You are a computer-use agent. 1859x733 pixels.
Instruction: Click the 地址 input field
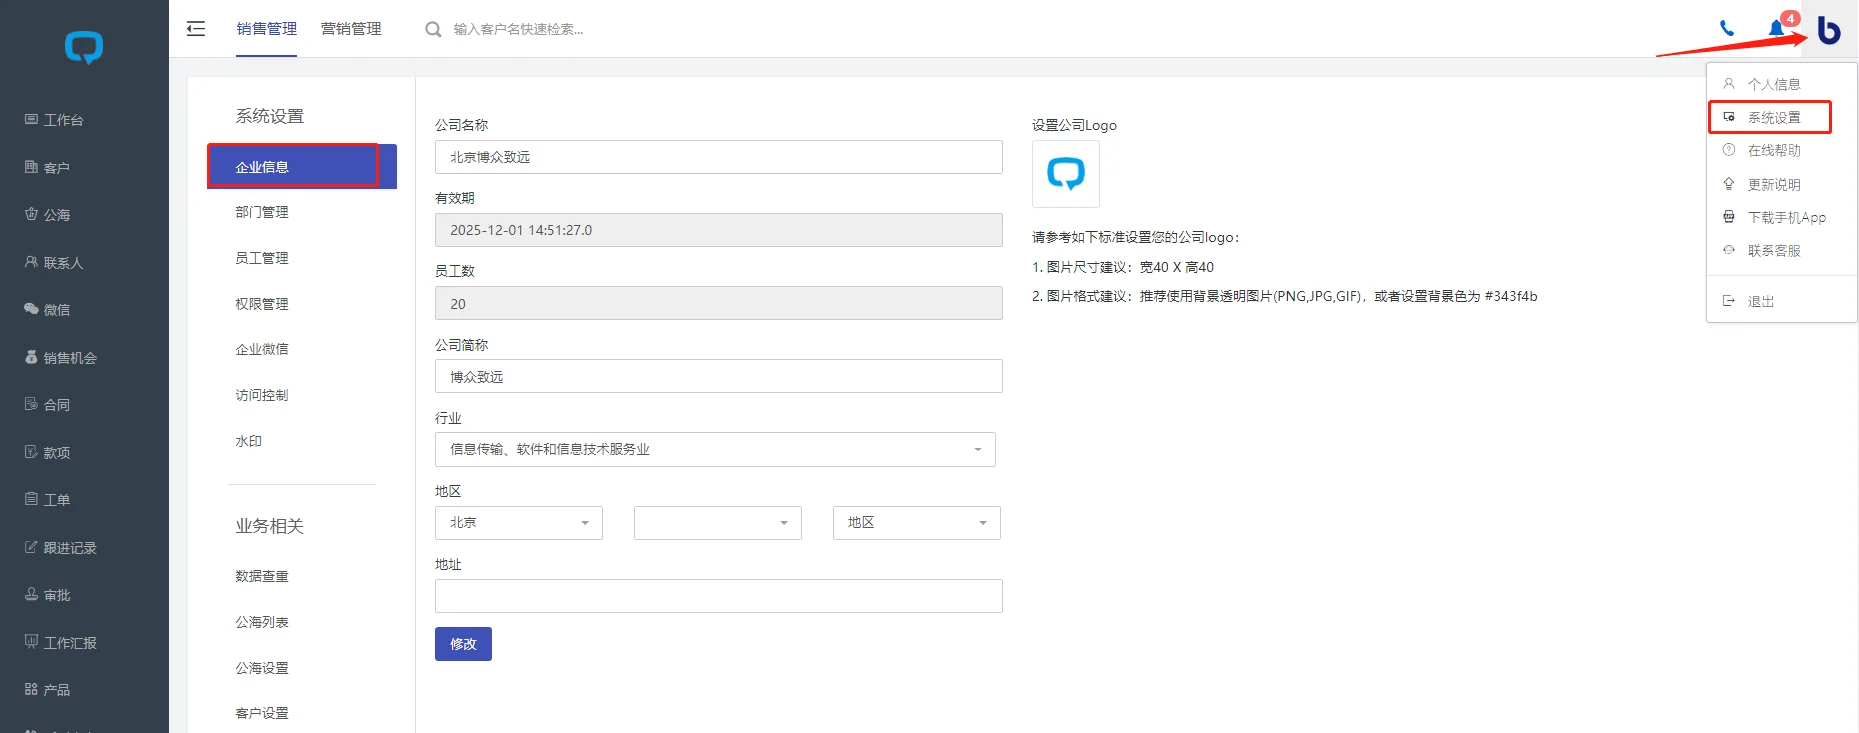pyautogui.click(x=718, y=596)
